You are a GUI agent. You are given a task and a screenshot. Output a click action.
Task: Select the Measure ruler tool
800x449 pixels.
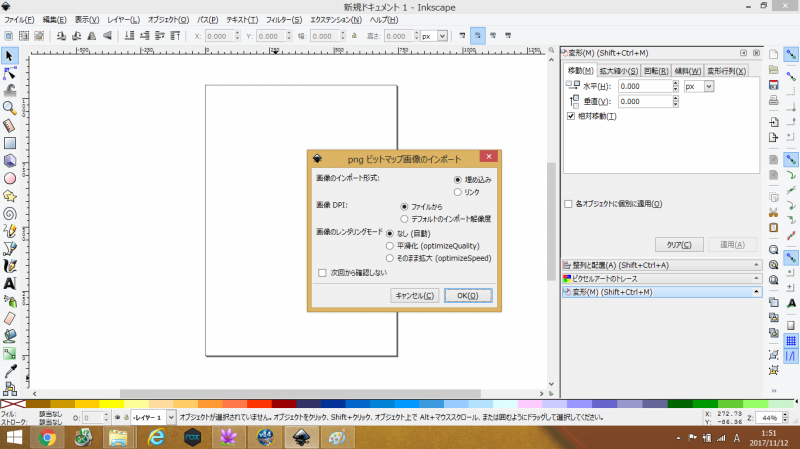pos(9,126)
